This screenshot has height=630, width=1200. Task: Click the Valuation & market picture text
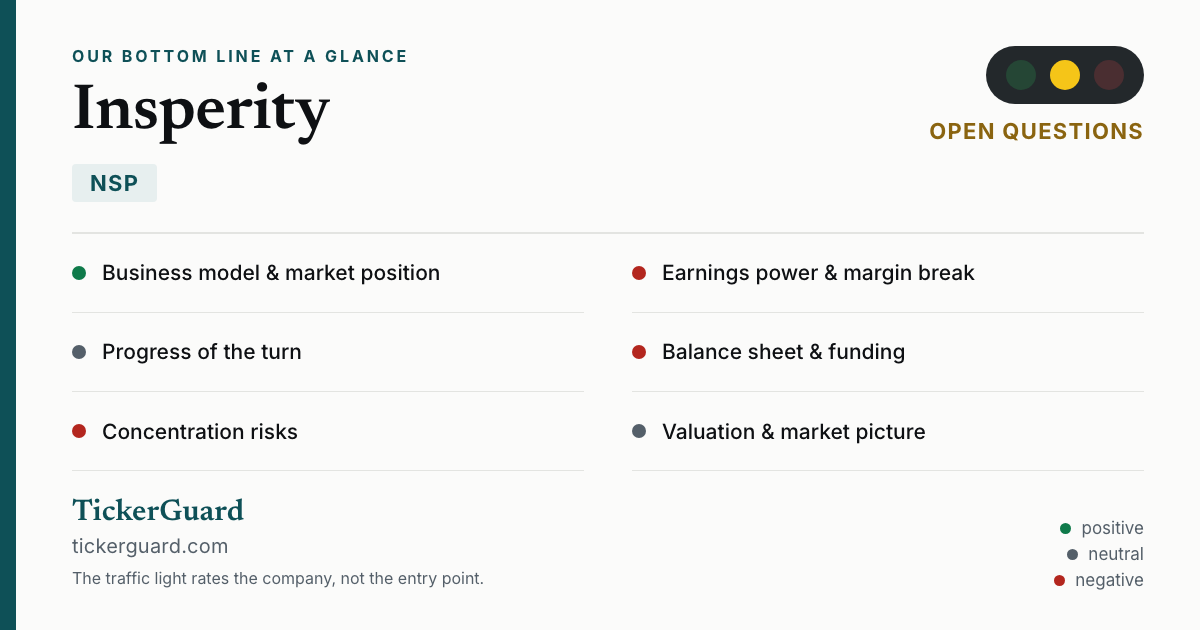(794, 432)
